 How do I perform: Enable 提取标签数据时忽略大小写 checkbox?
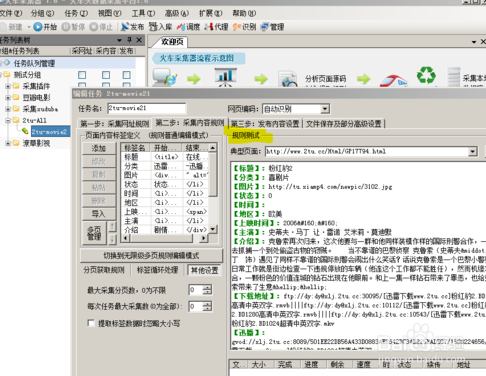click(x=91, y=323)
